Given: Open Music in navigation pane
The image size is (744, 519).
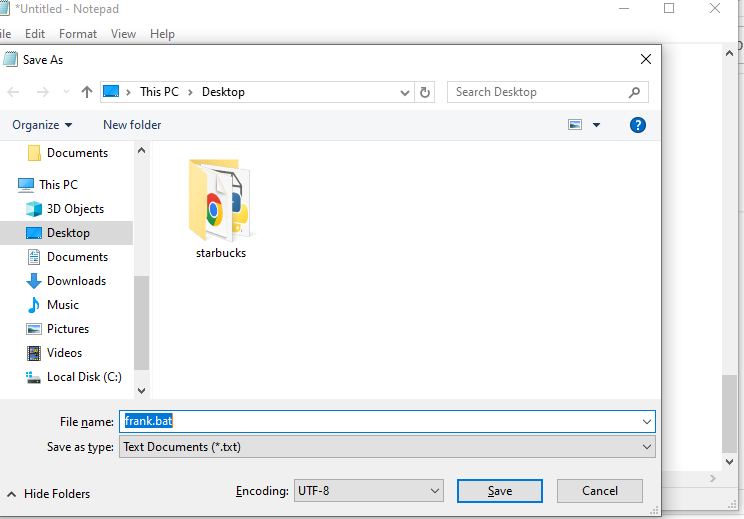Looking at the screenshot, I should tap(53, 305).
